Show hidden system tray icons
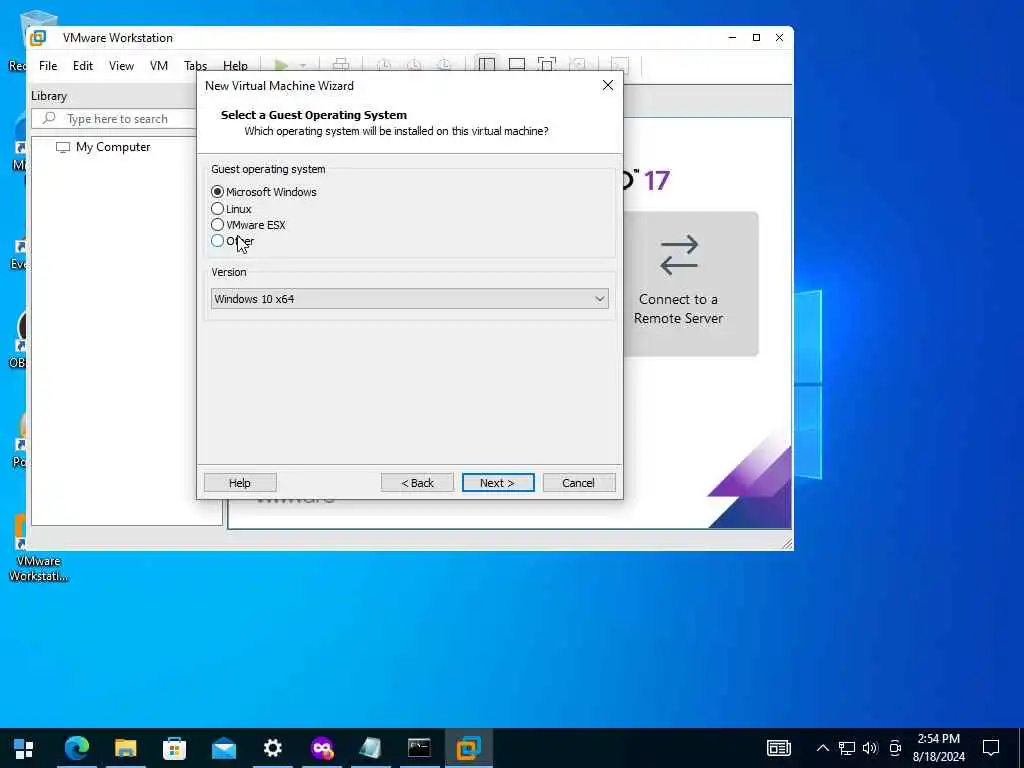The height and width of the screenshot is (768, 1024). click(x=823, y=748)
